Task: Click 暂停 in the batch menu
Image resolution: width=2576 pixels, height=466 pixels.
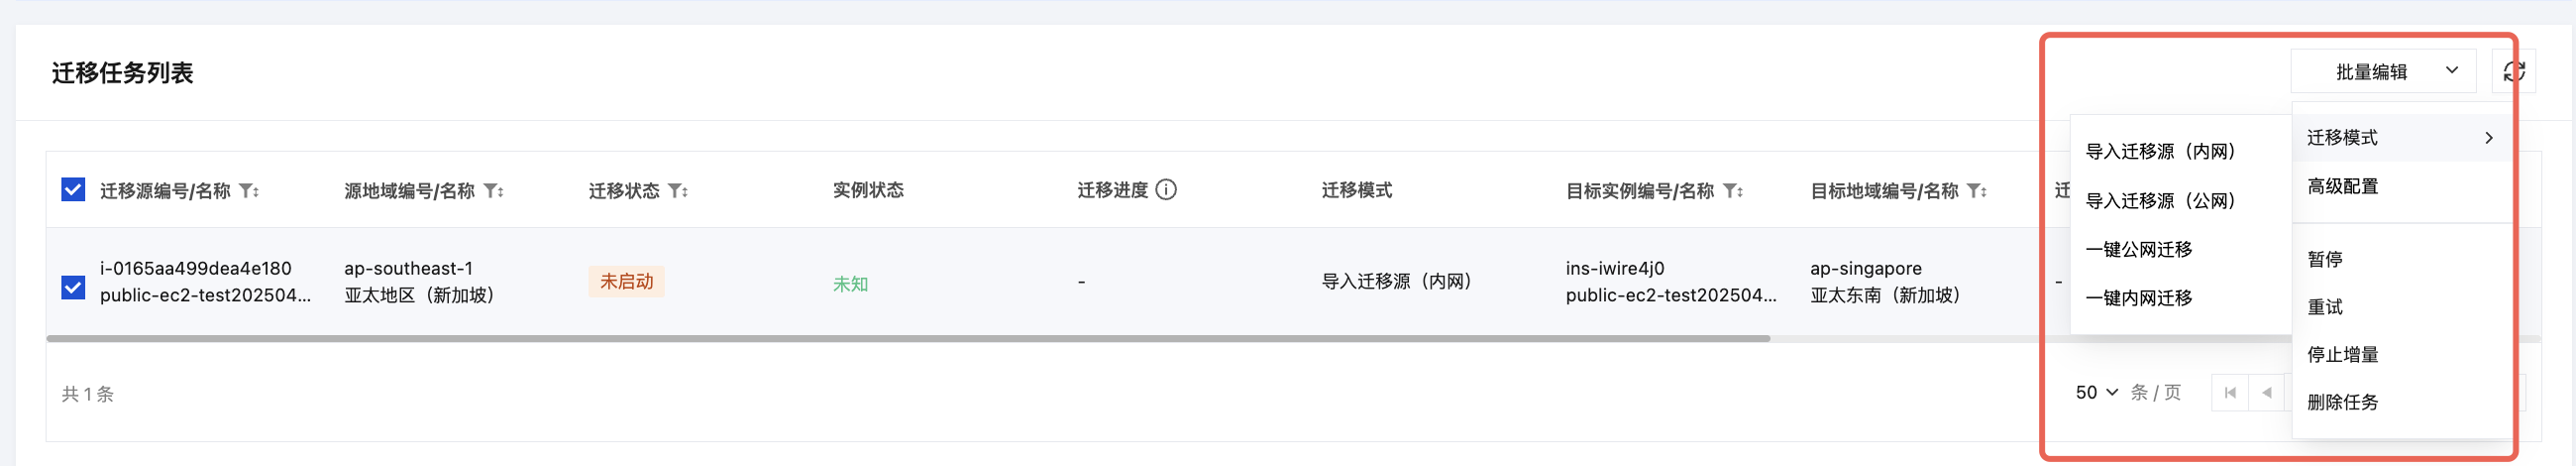Action: 2325,260
